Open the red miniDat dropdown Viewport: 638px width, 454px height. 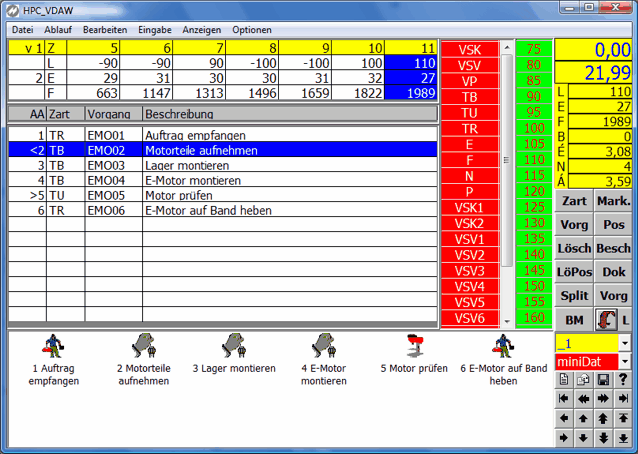625,360
